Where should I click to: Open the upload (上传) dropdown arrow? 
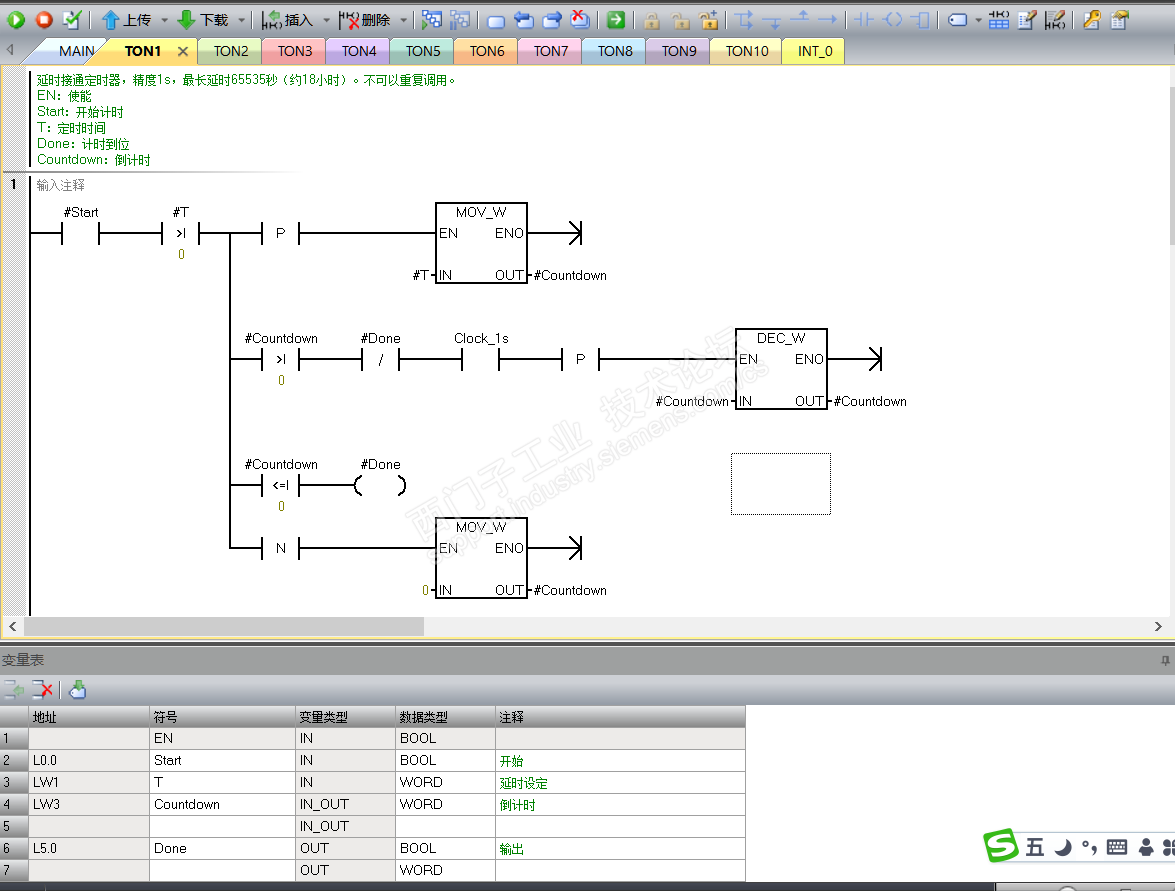(164, 20)
